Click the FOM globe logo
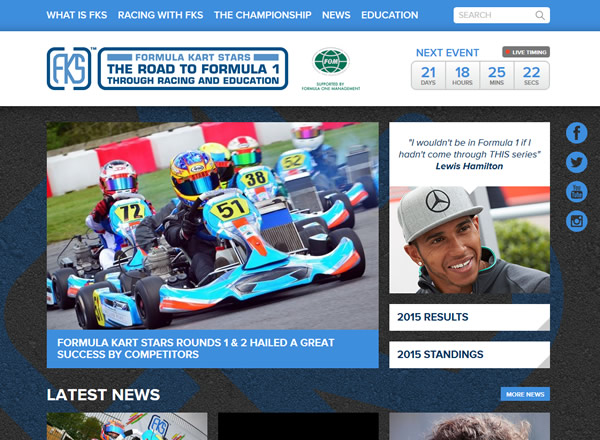Screen dimensions: 600x440 (331, 61)
